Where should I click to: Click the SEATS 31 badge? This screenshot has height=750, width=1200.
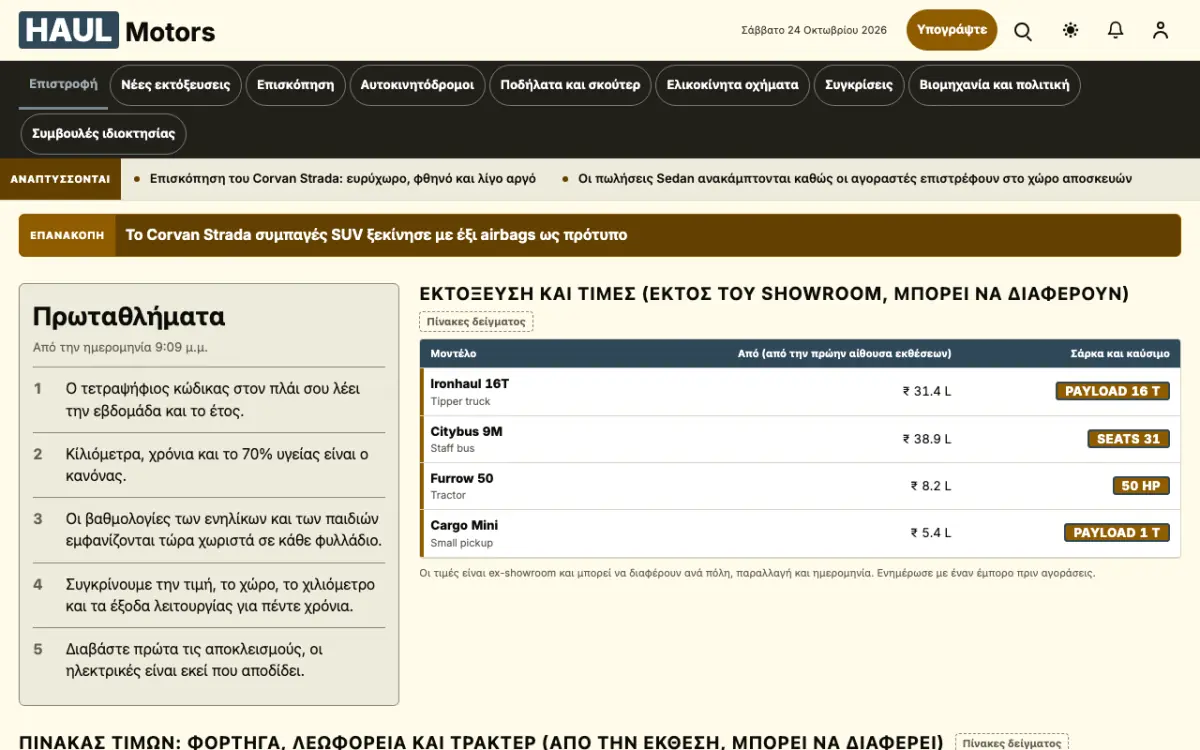(1128, 439)
